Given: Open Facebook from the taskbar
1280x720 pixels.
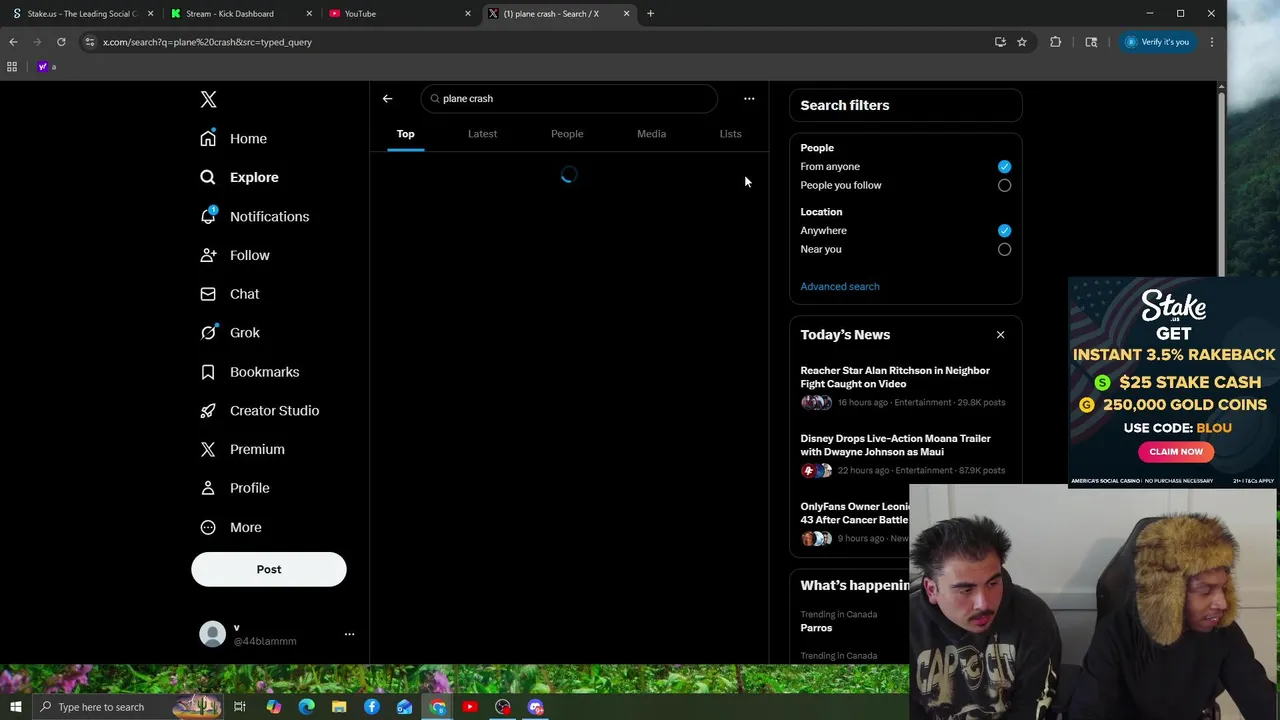Looking at the screenshot, I should click(372, 707).
